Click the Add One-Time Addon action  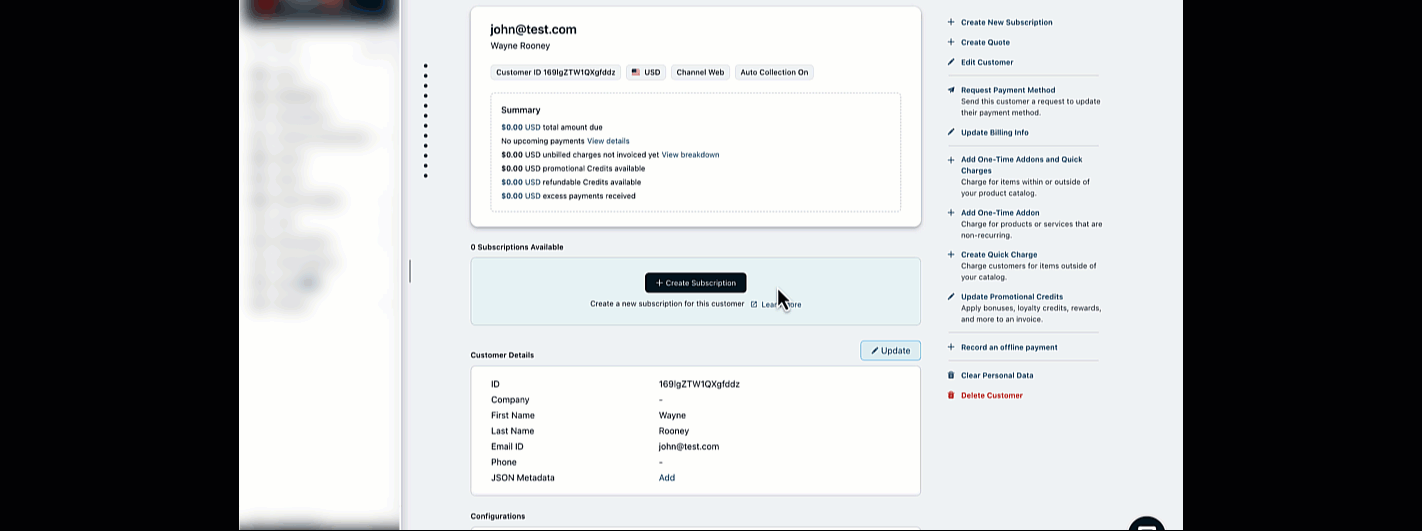tap(1000, 213)
